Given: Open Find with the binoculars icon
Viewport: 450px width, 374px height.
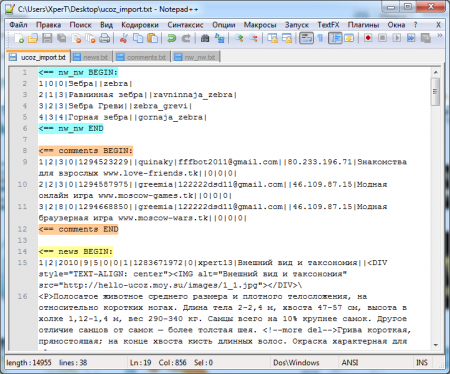Looking at the screenshot, I should click(205, 38).
